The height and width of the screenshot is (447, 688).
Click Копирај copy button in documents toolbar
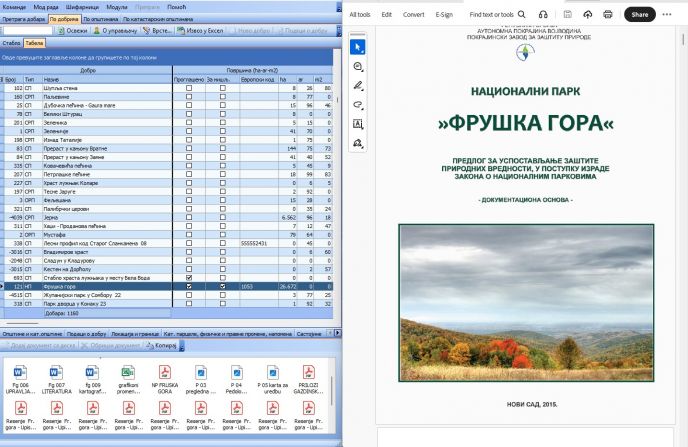161,346
